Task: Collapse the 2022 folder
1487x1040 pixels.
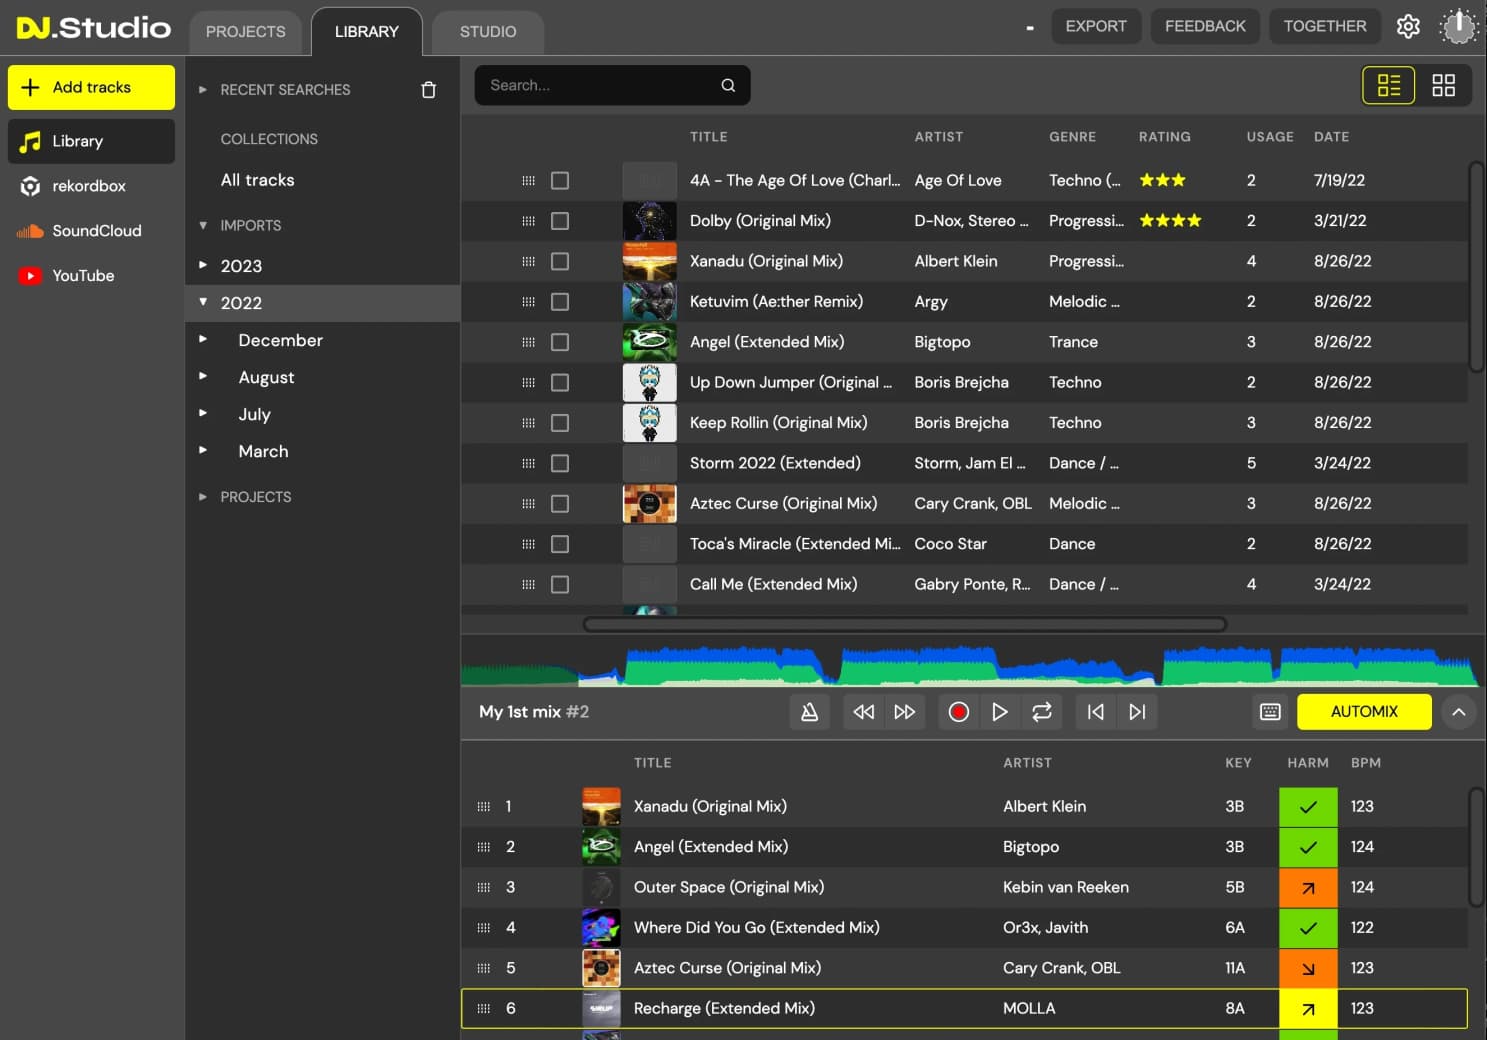Action: click(x=203, y=302)
